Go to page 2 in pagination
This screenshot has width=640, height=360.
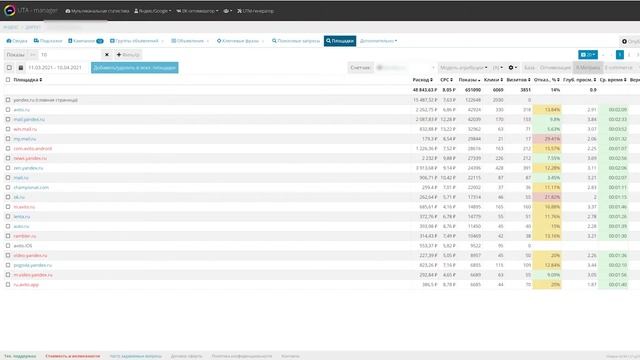pos(629,54)
